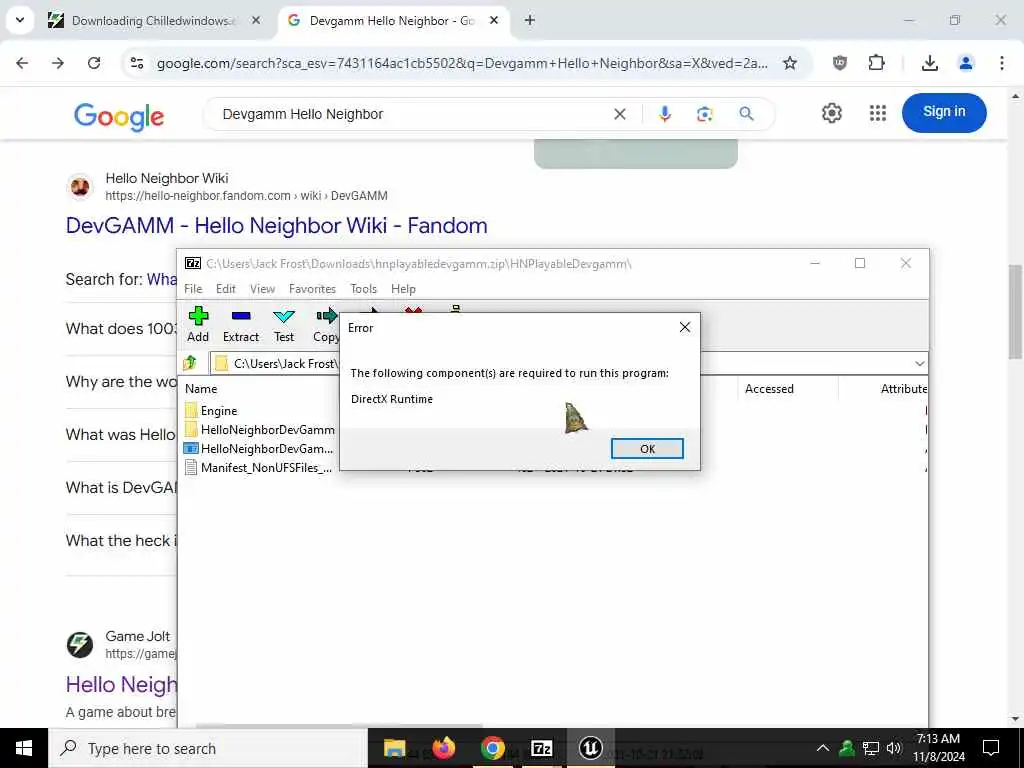Switch to the Downloading Chilledwindows tab
This screenshot has width=1024, height=768.
(153, 21)
